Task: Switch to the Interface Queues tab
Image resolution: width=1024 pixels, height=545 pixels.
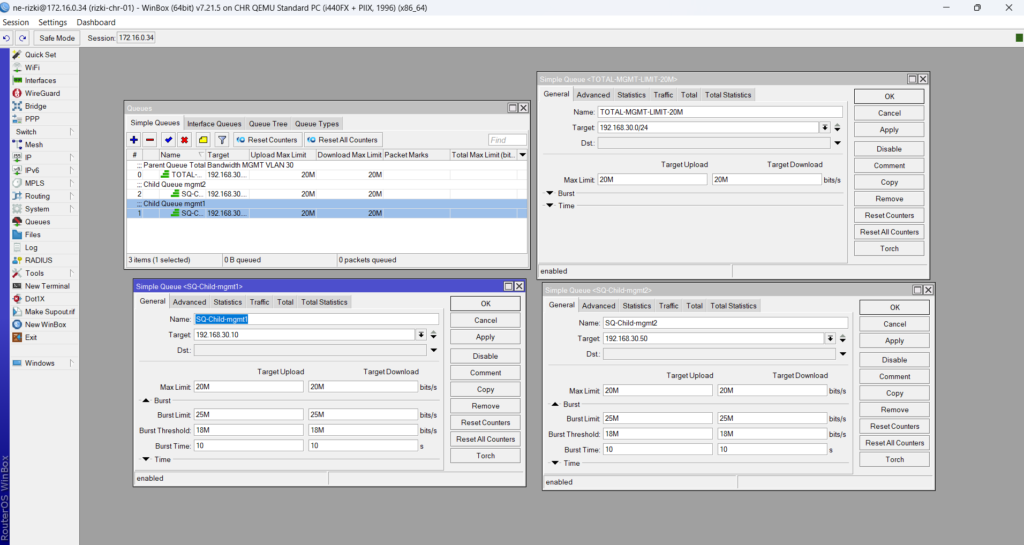Action: tap(214, 123)
